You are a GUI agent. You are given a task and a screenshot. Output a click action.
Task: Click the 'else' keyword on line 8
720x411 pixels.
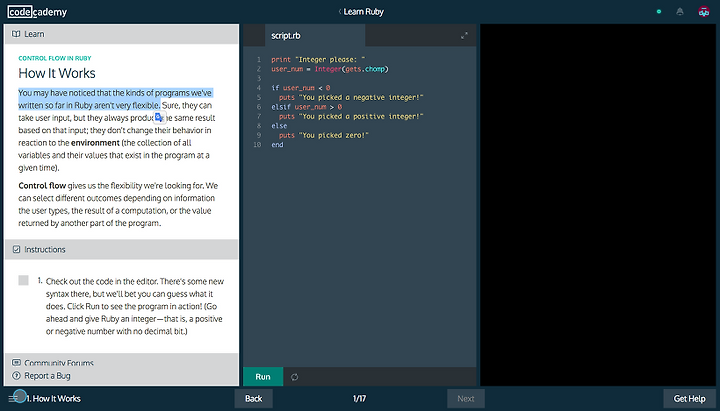coord(279,126)
